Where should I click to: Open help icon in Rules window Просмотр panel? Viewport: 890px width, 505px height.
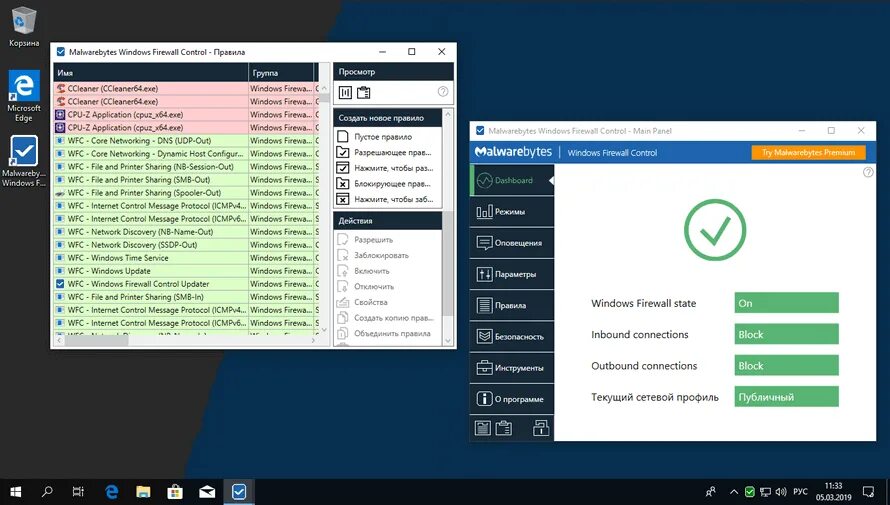(x=443, y=91)
